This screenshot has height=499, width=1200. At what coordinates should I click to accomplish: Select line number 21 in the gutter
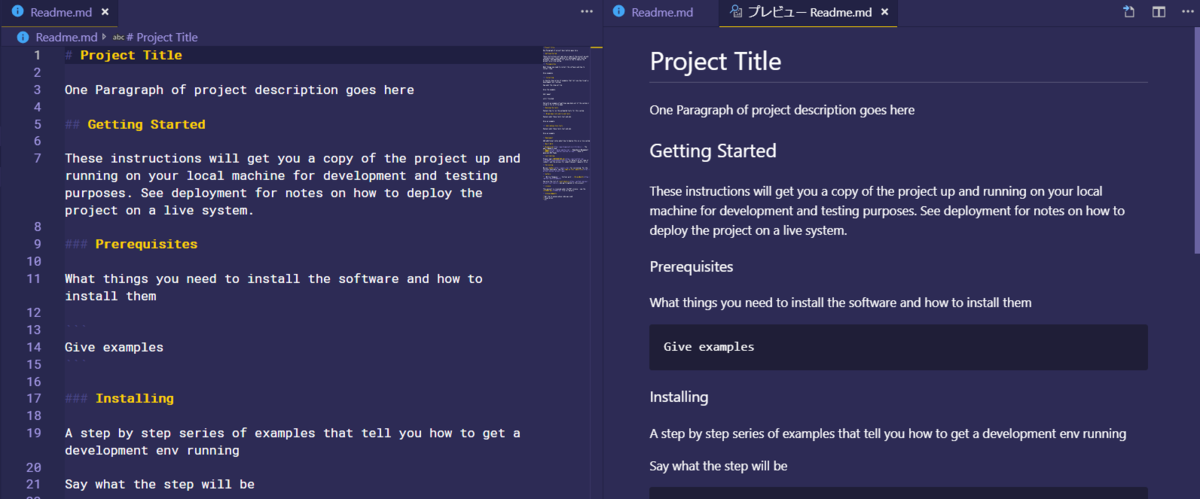pos(34,484)
